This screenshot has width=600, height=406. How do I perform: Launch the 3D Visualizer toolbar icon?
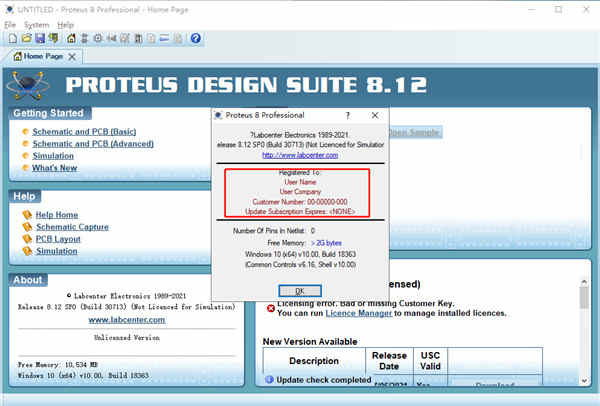111,38
